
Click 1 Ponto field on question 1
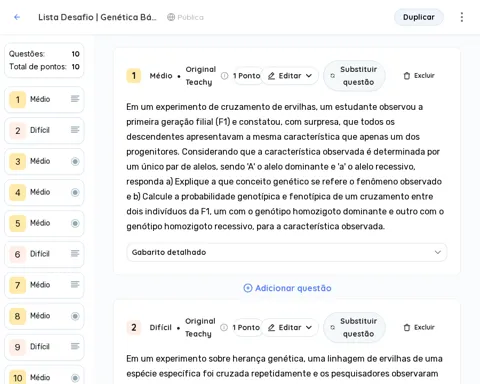pos(246,76)
